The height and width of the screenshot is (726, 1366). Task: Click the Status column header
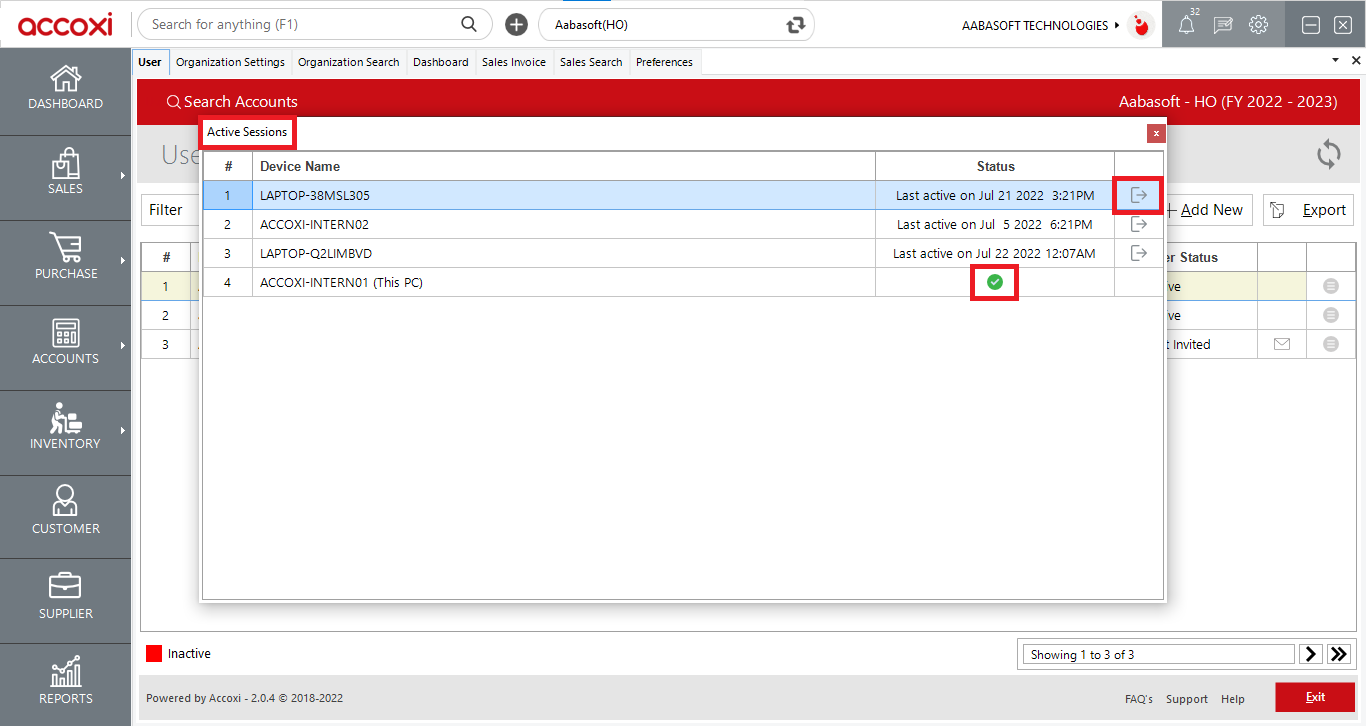[995, 166]
